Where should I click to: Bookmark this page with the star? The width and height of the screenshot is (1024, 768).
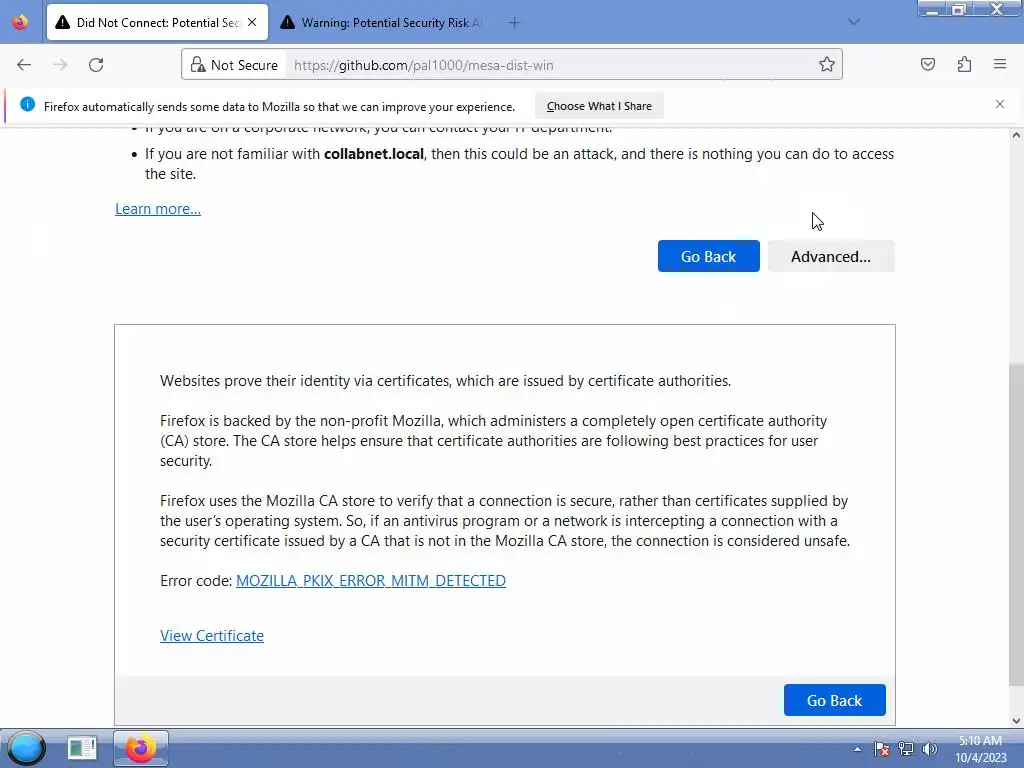pyautogui.click(x=827, y=64)
